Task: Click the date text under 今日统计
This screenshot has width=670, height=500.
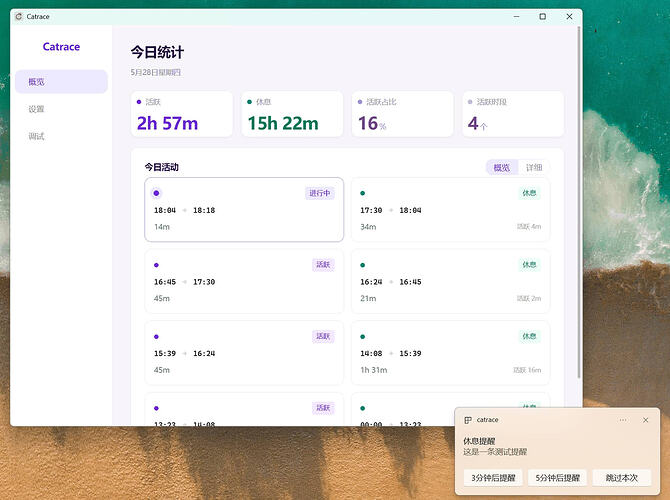Action: point(156,73)
